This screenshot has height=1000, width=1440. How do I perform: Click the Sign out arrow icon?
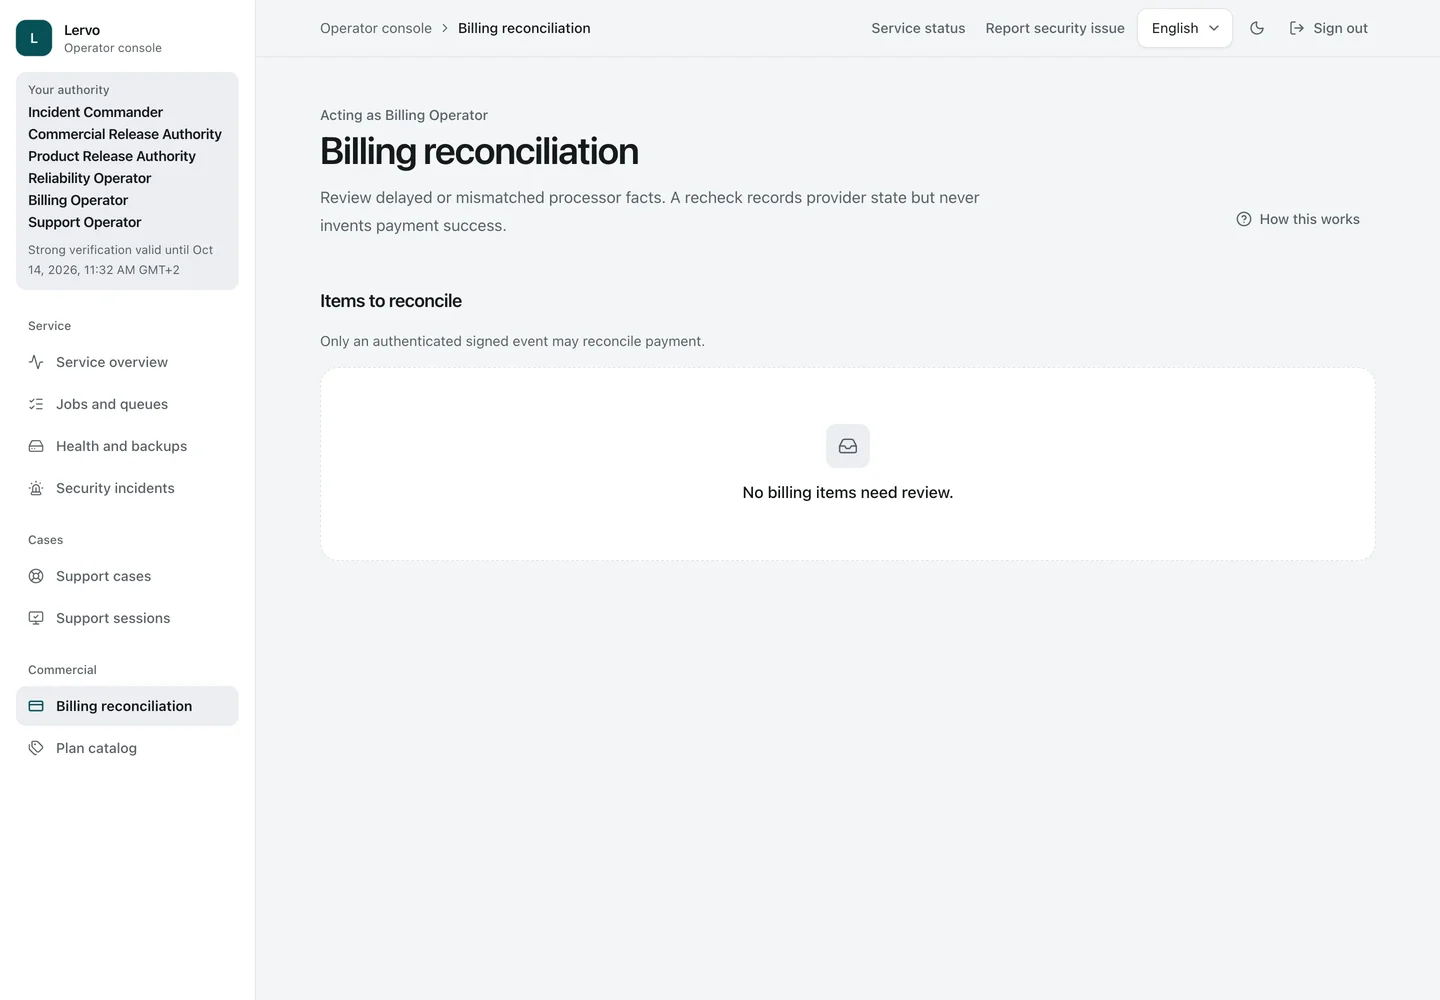[1297, 28]
